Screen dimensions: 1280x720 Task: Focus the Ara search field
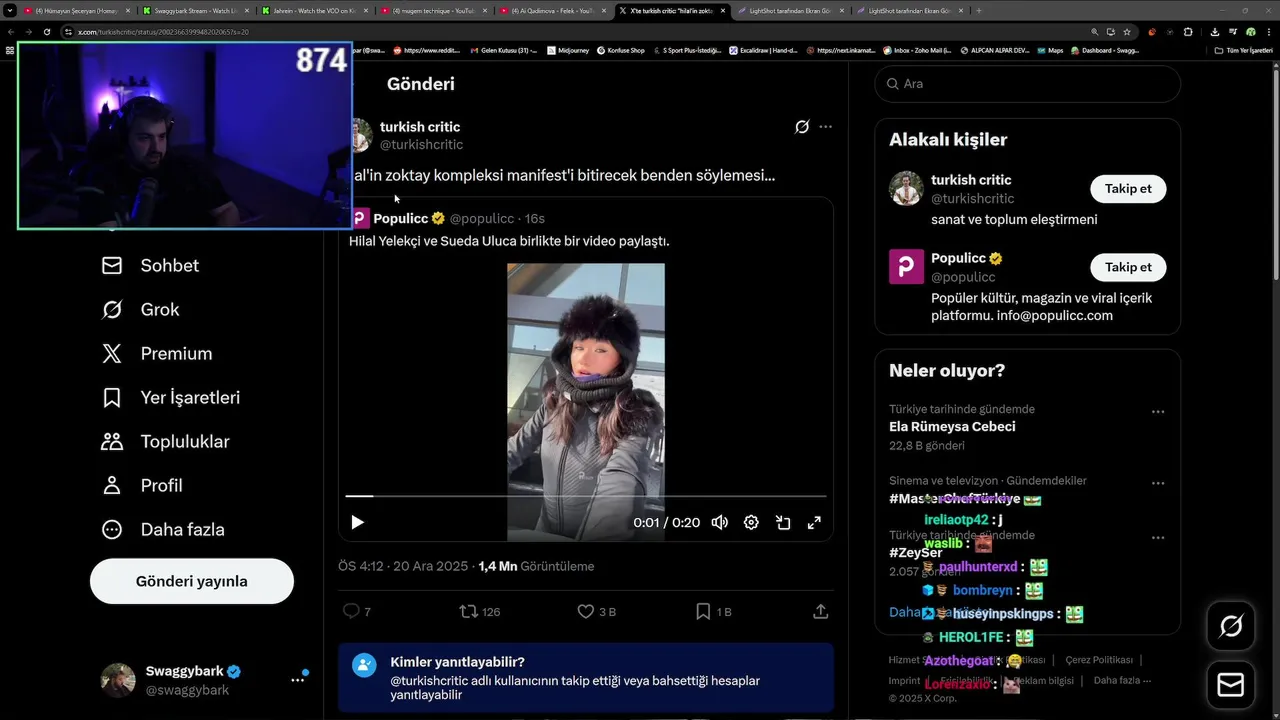pos(1027,84)
